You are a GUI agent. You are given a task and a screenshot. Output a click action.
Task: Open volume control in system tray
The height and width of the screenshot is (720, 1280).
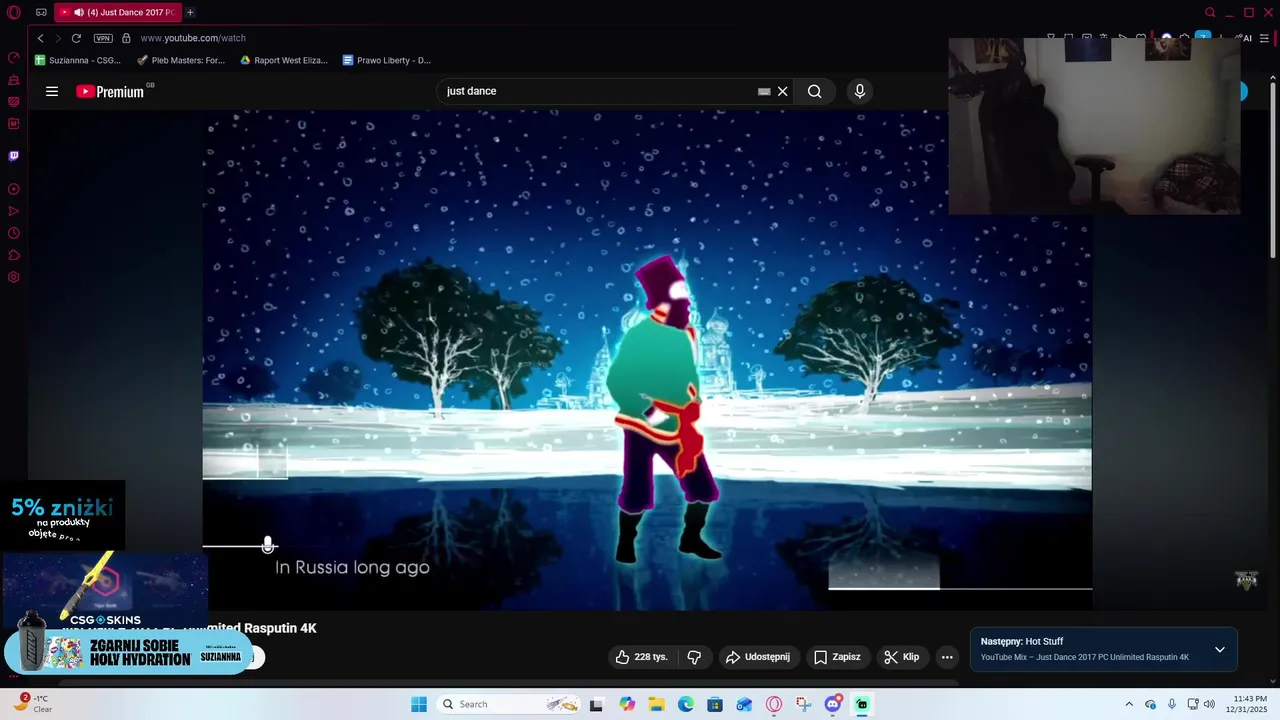[x=1209, y=704]
